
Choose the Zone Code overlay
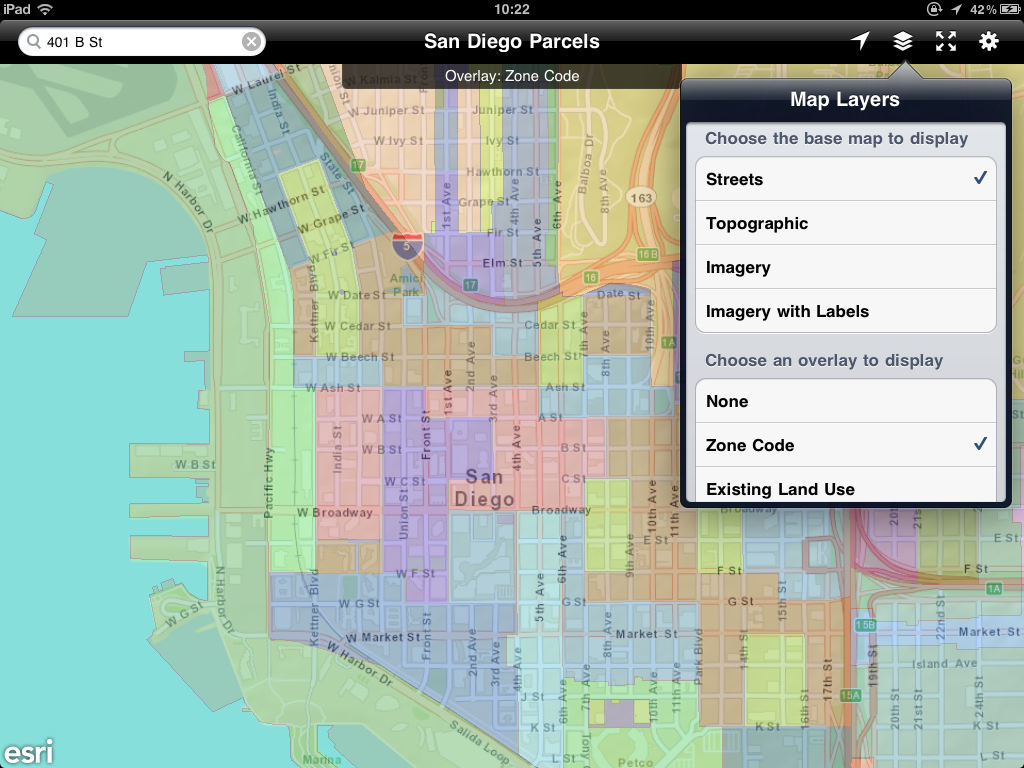coord(846,445)
